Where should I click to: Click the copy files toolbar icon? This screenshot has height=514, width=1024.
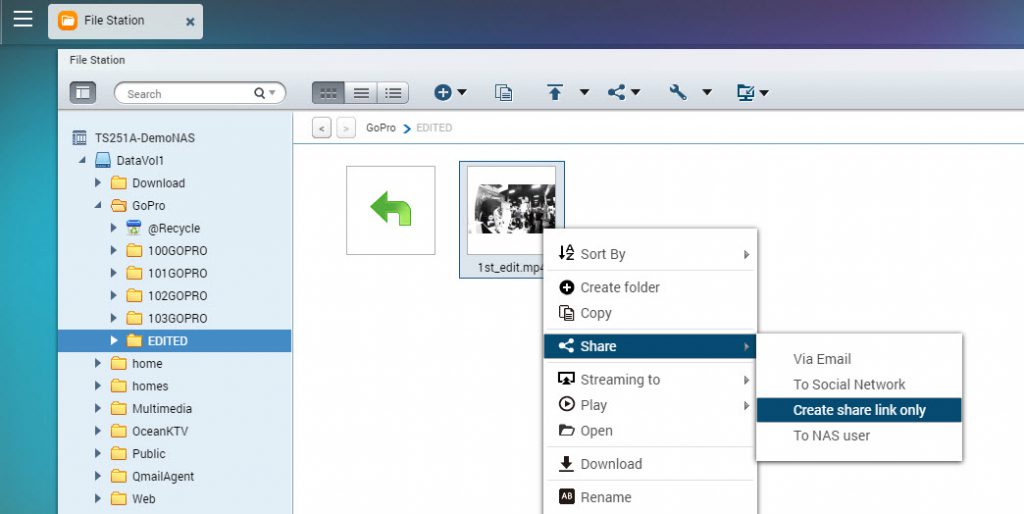(x=504, y=93)
